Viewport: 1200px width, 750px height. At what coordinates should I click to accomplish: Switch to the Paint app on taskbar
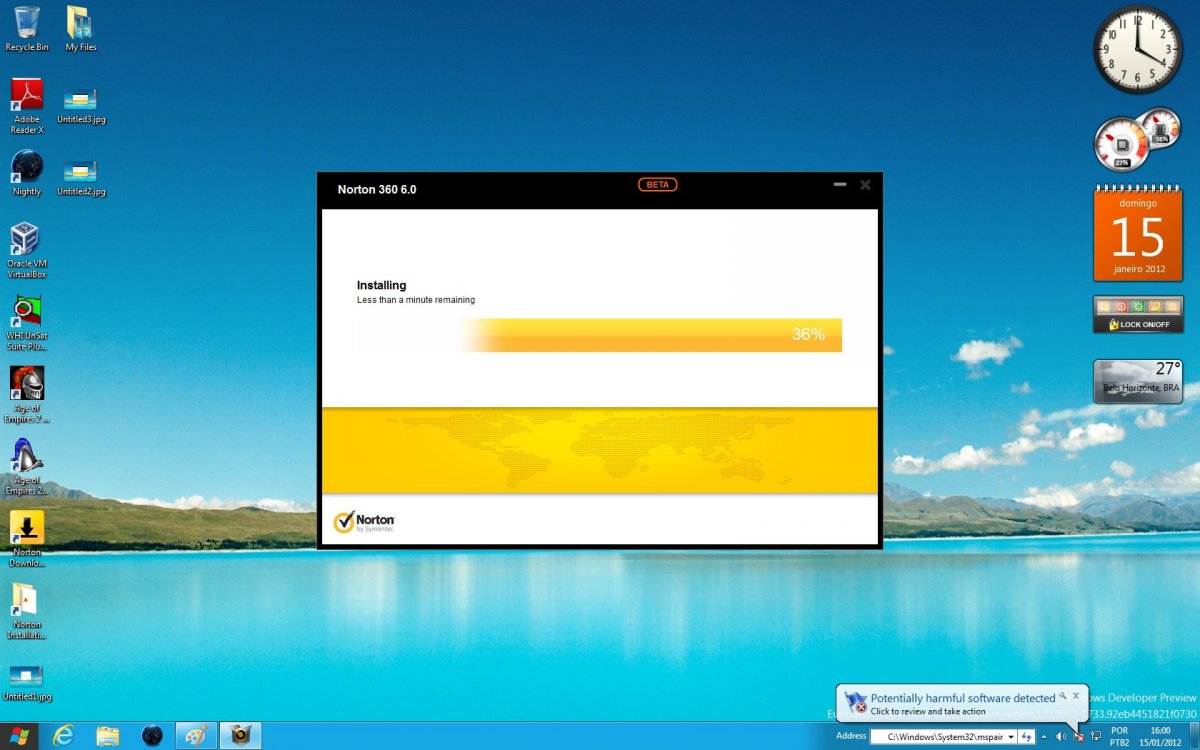[196, 736]
